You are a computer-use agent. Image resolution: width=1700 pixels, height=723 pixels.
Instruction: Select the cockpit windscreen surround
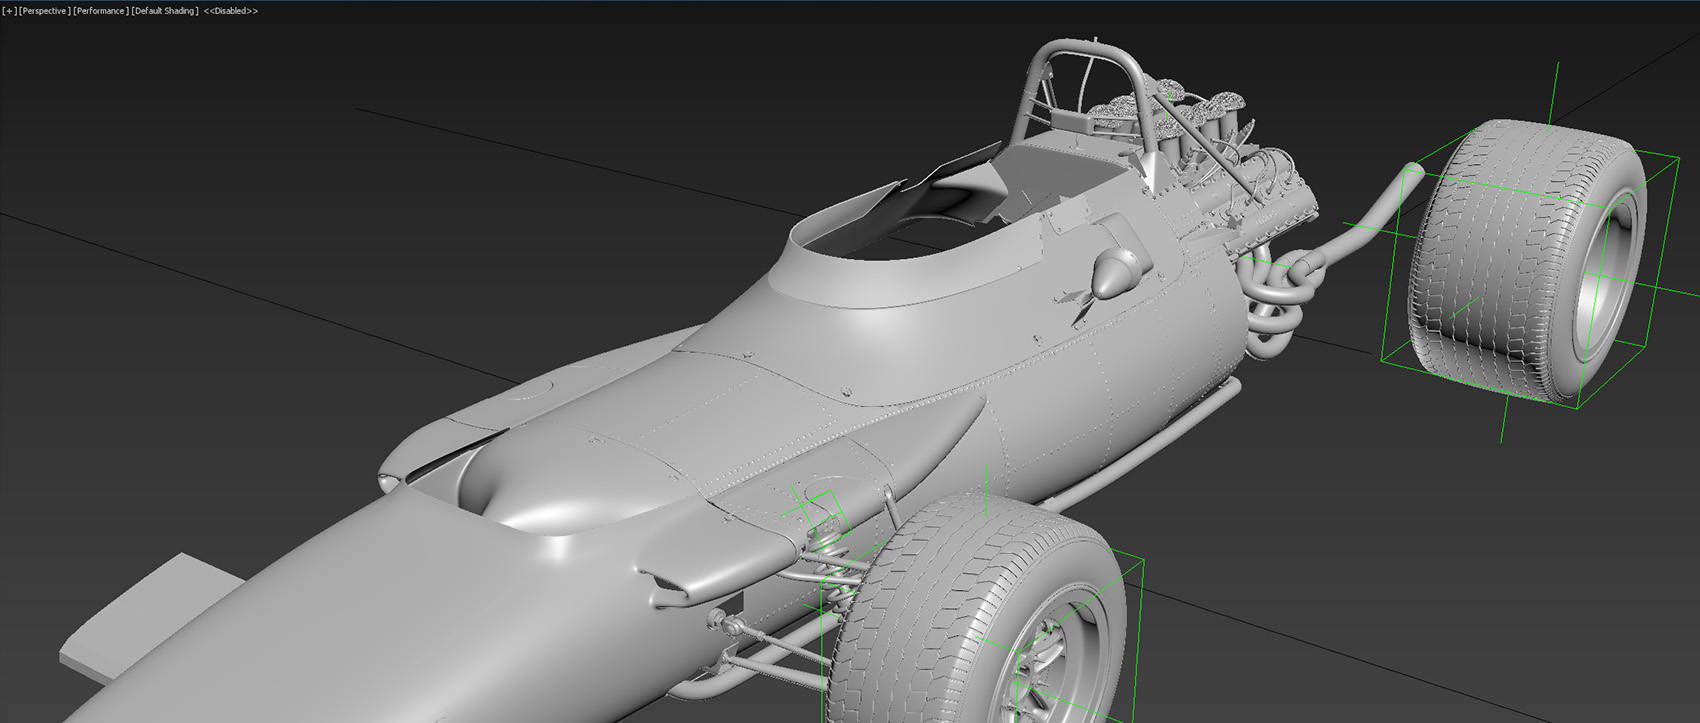click(900, 260)
